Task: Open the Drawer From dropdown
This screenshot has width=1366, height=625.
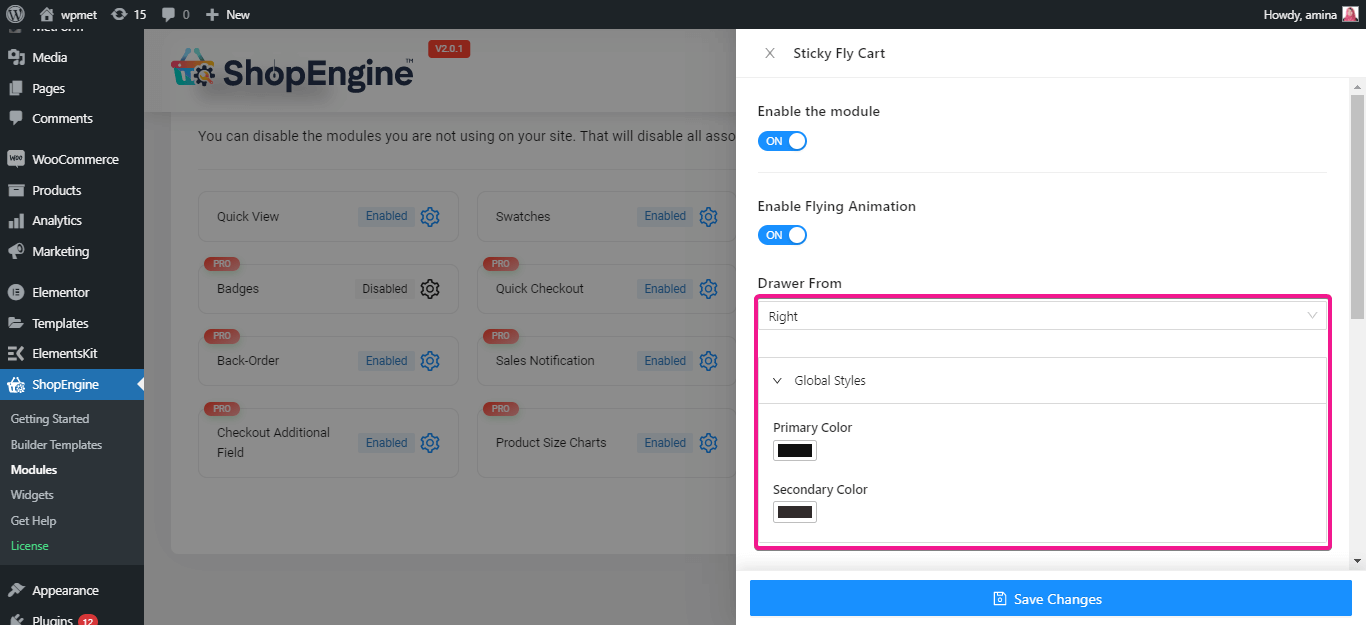Action: tap(1042, 316)
